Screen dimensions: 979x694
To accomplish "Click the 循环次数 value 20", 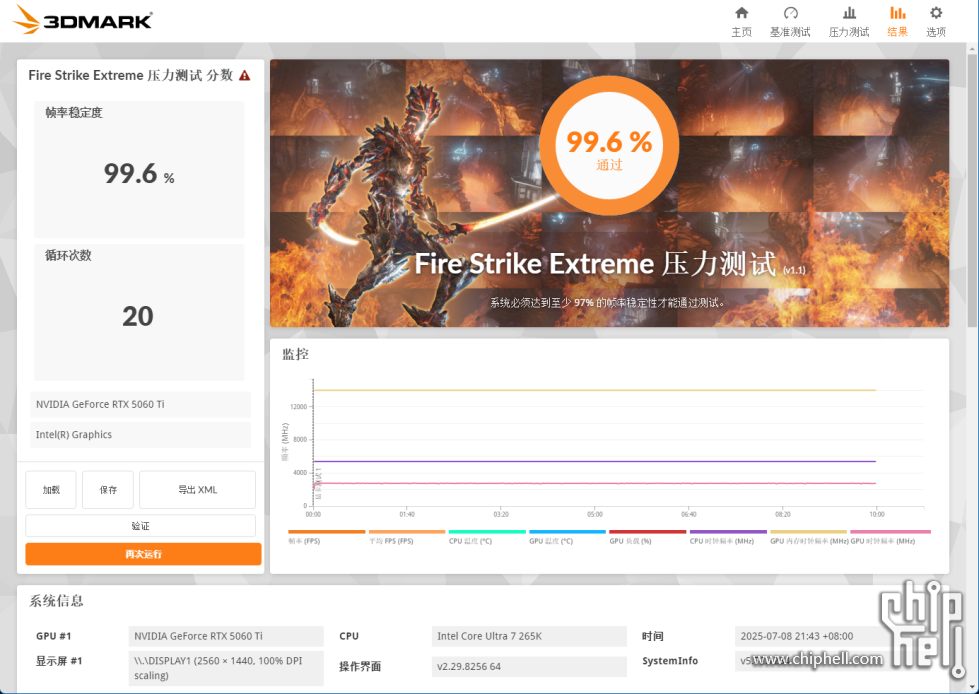I will point(138,316).
